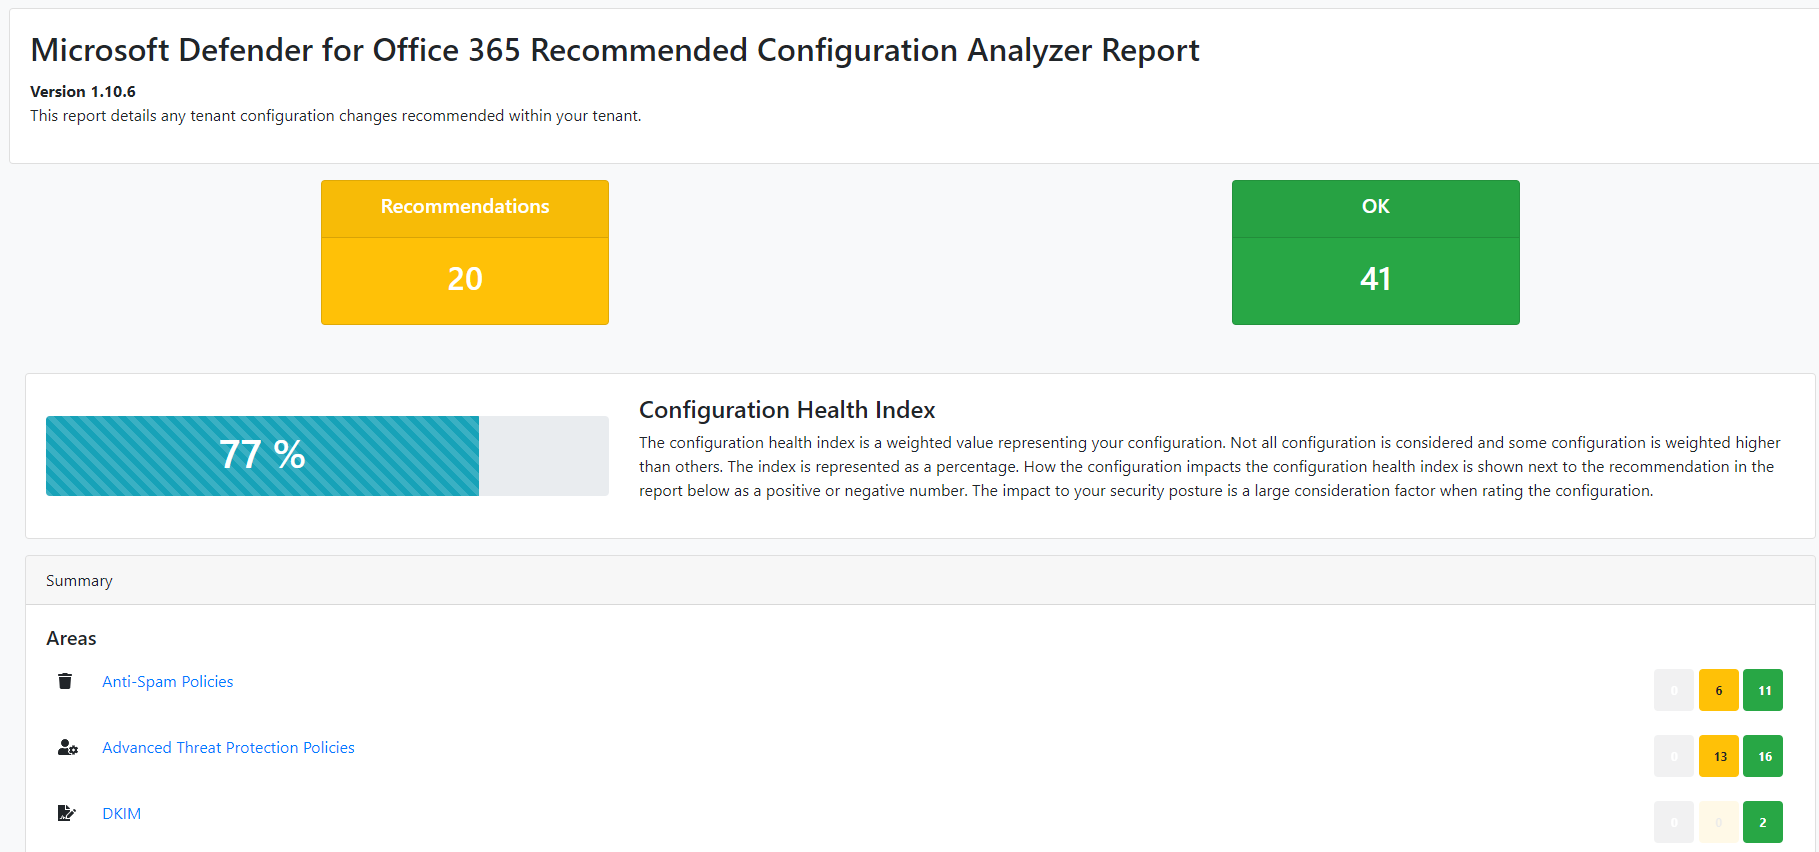The image size is (1819, 852).
Task: Open the Anti-Spam Policies link
Action: tap(167, 681)
